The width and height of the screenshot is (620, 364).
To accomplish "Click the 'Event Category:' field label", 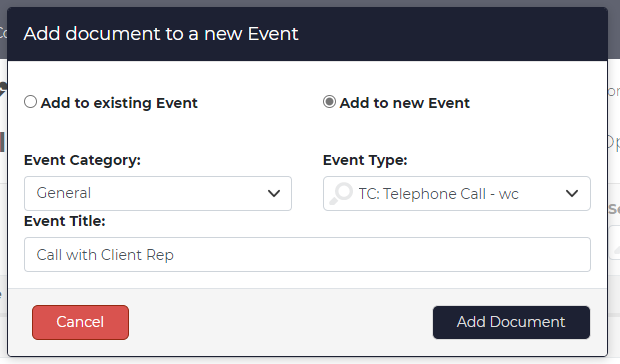I will (x=82, y=160).
